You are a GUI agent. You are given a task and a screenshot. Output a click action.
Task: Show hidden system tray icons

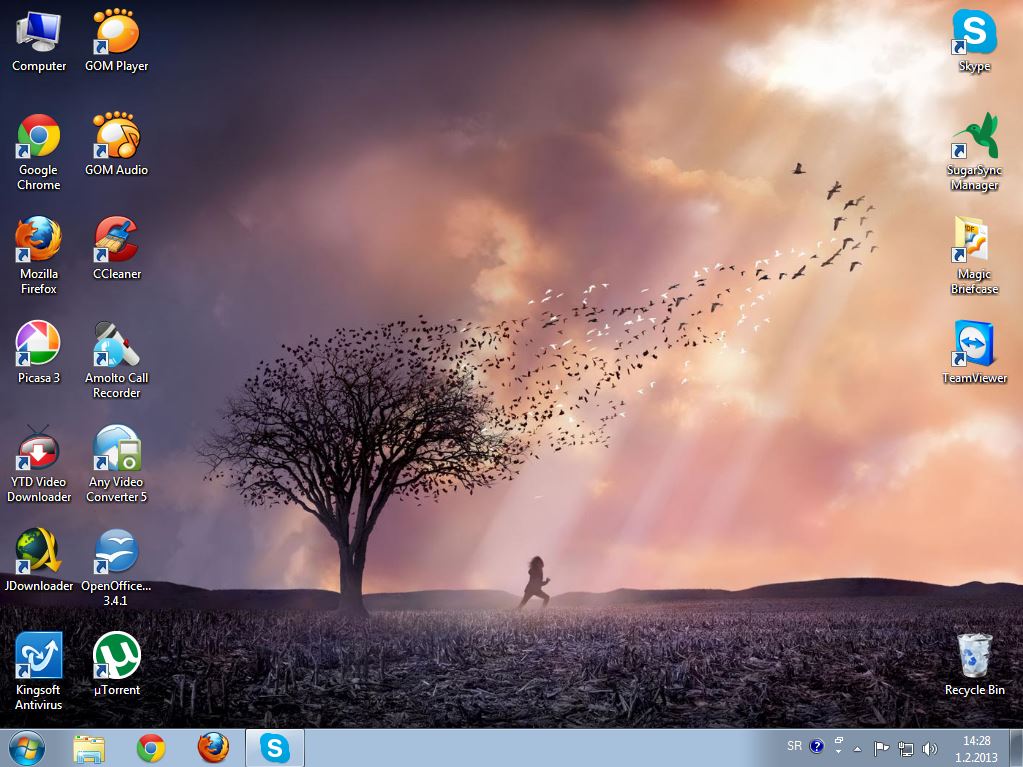click(x=857, y=749)
